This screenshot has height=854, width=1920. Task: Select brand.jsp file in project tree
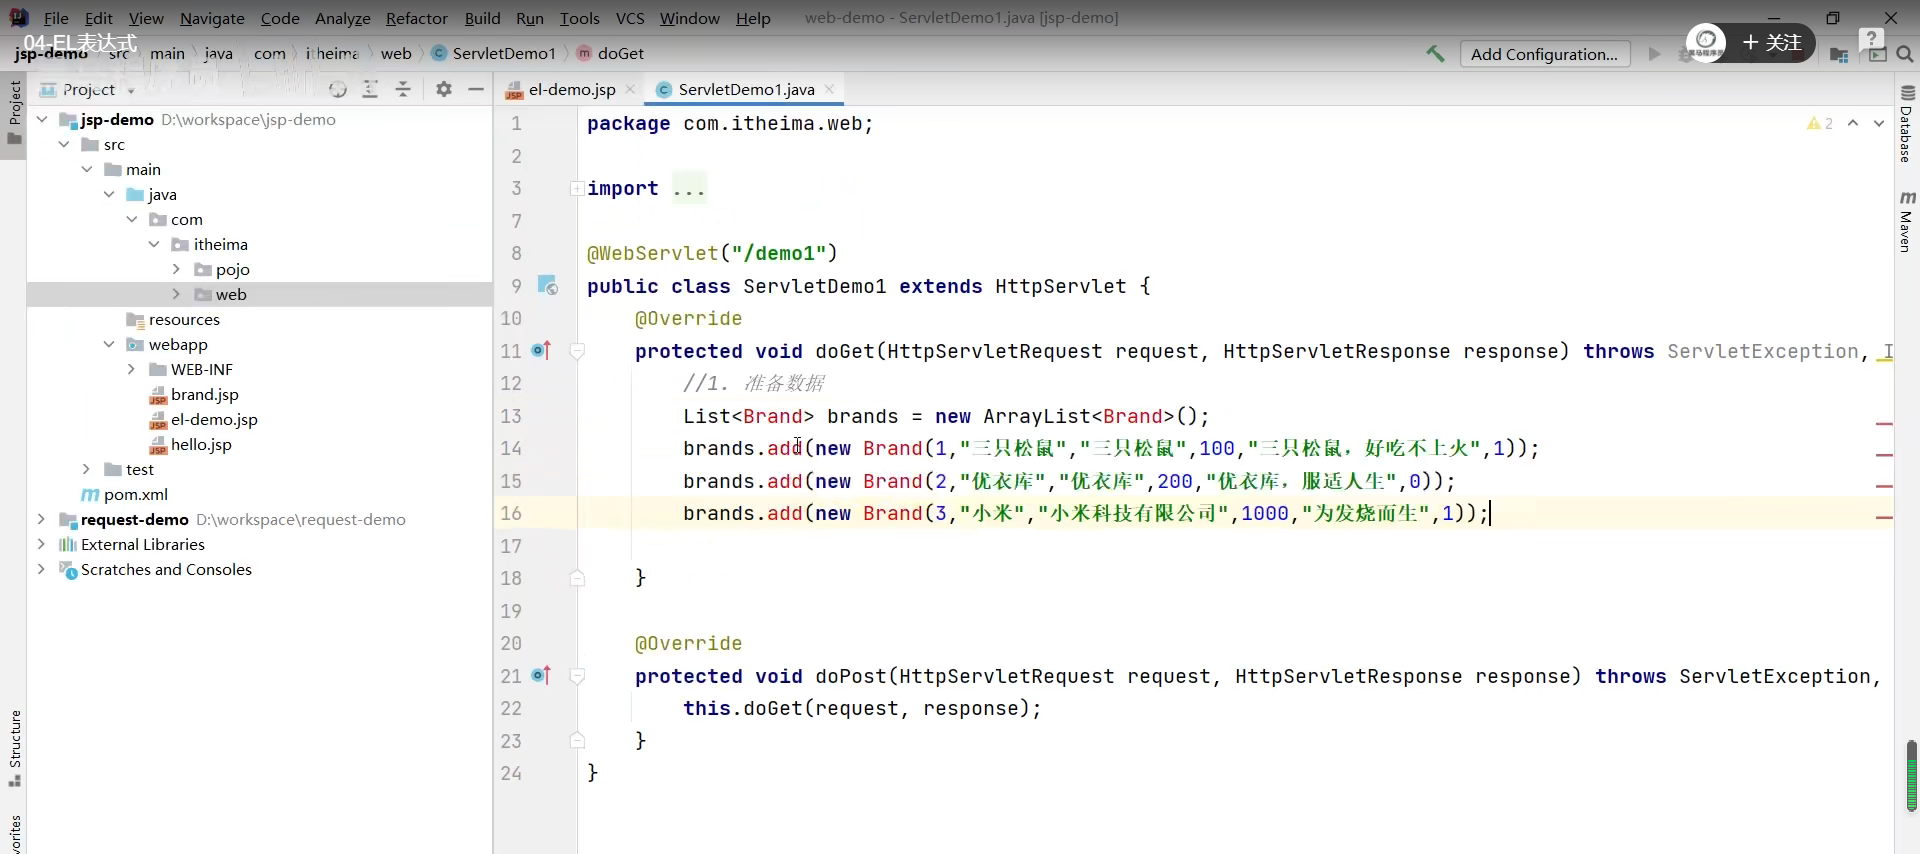pyautogui.click(x=204, y=394)
